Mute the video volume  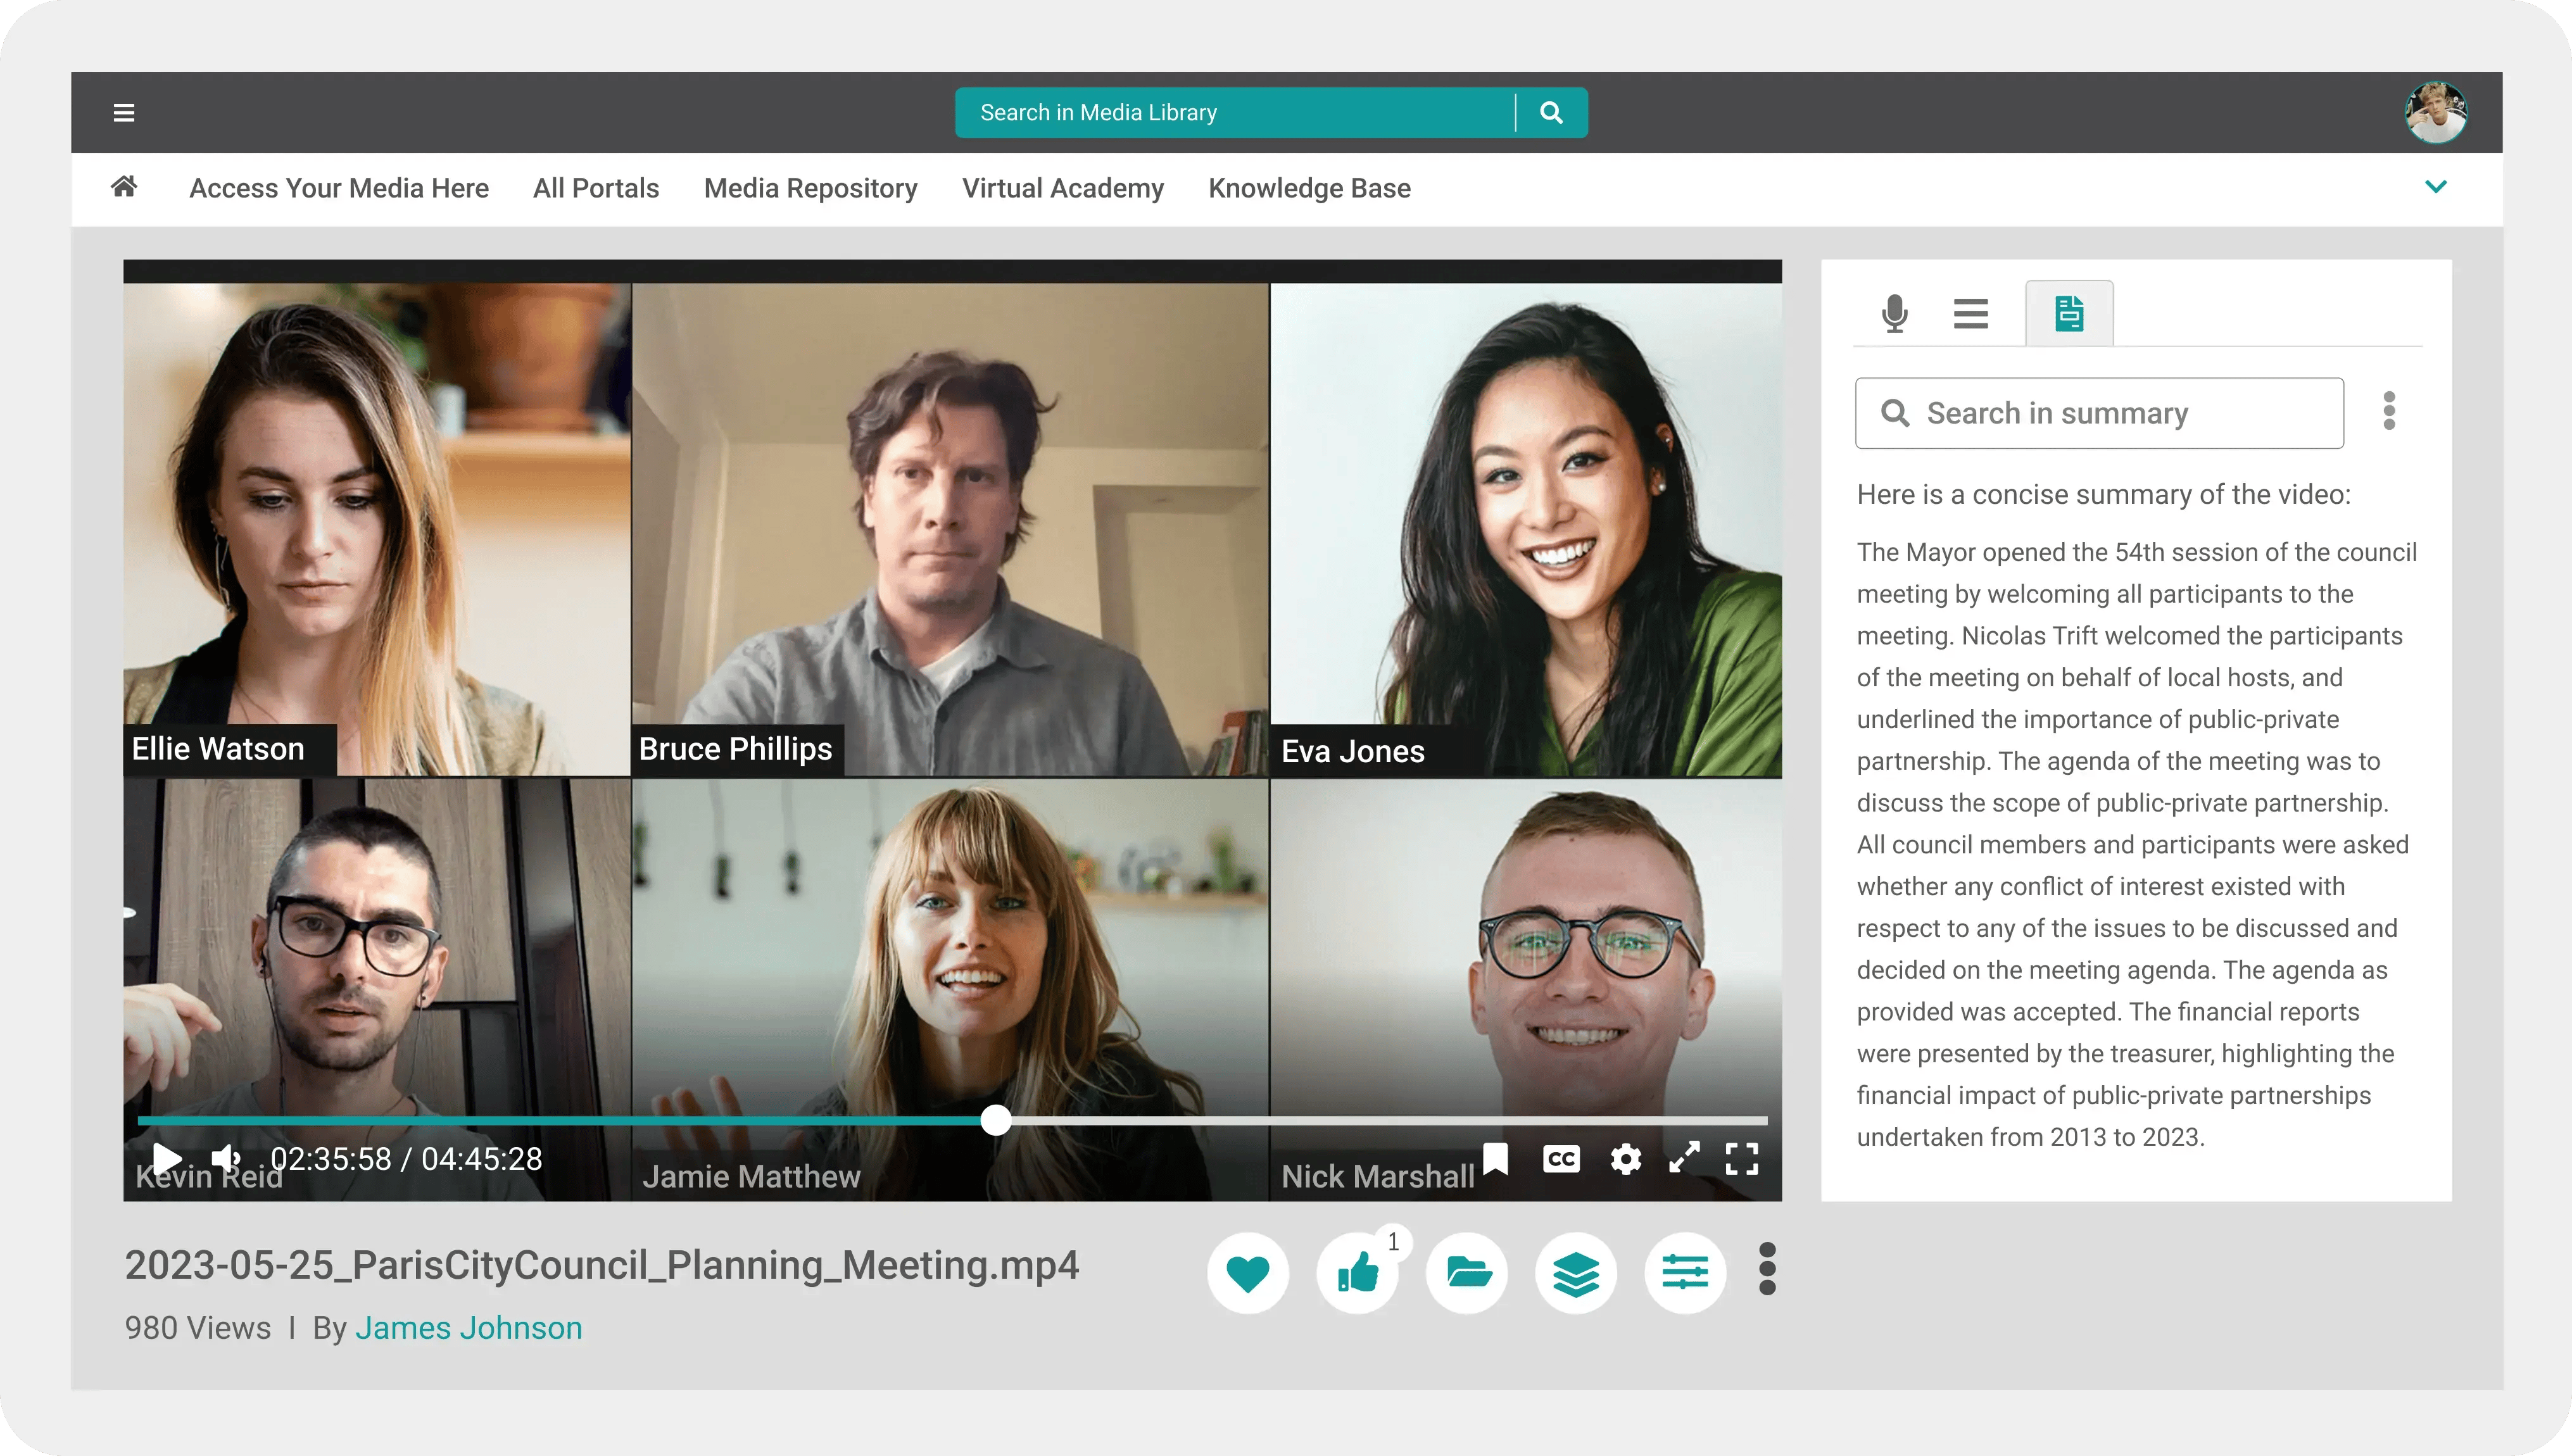[226, 1159]
